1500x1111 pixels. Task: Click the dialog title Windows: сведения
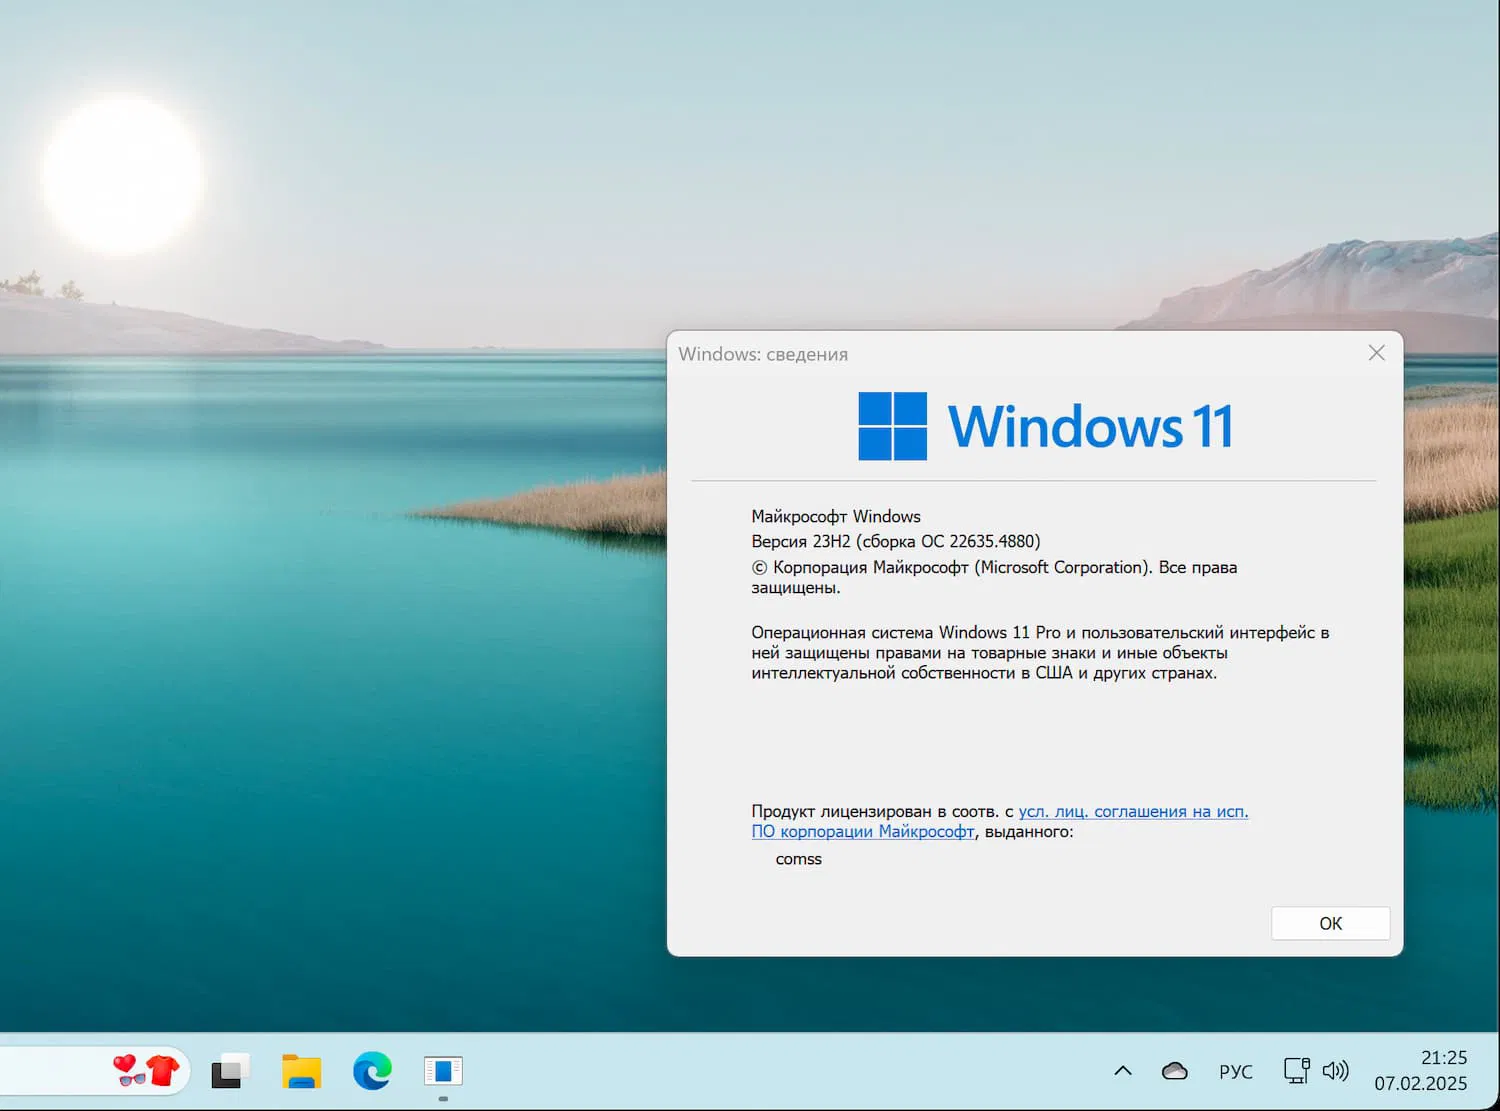tap(763, 354)
